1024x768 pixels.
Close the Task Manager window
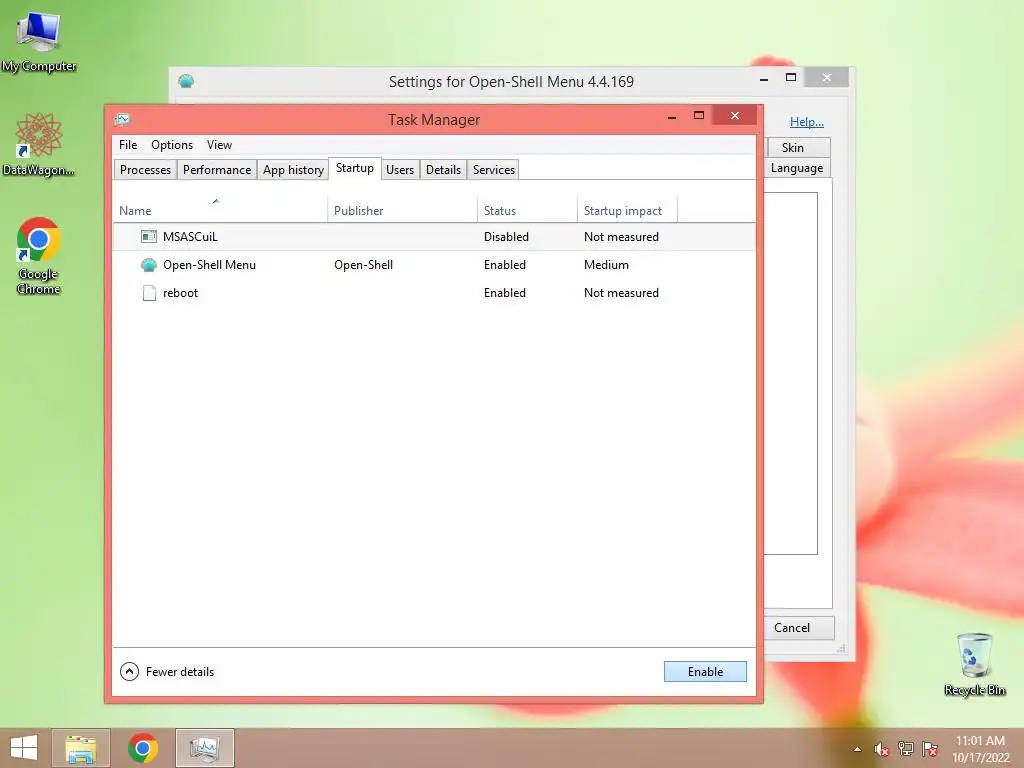[735, 116]
